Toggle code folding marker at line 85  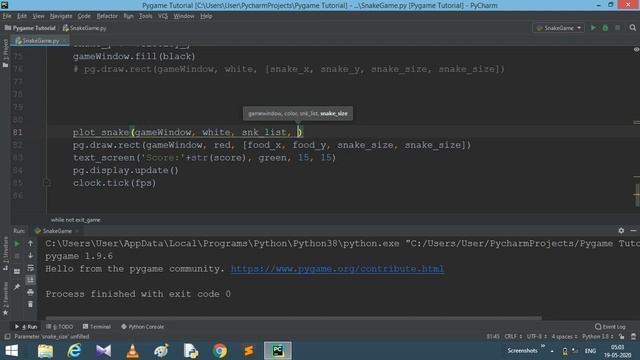pyautogui.click(x=47, y=183)
